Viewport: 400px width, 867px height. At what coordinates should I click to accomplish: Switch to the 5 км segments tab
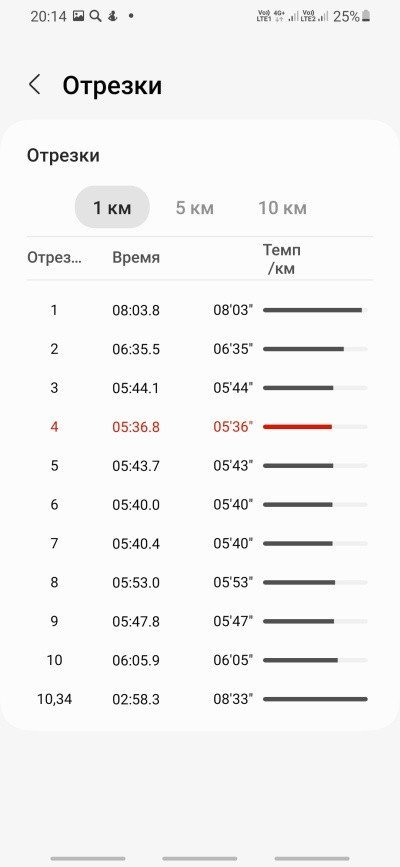[194, 208]
